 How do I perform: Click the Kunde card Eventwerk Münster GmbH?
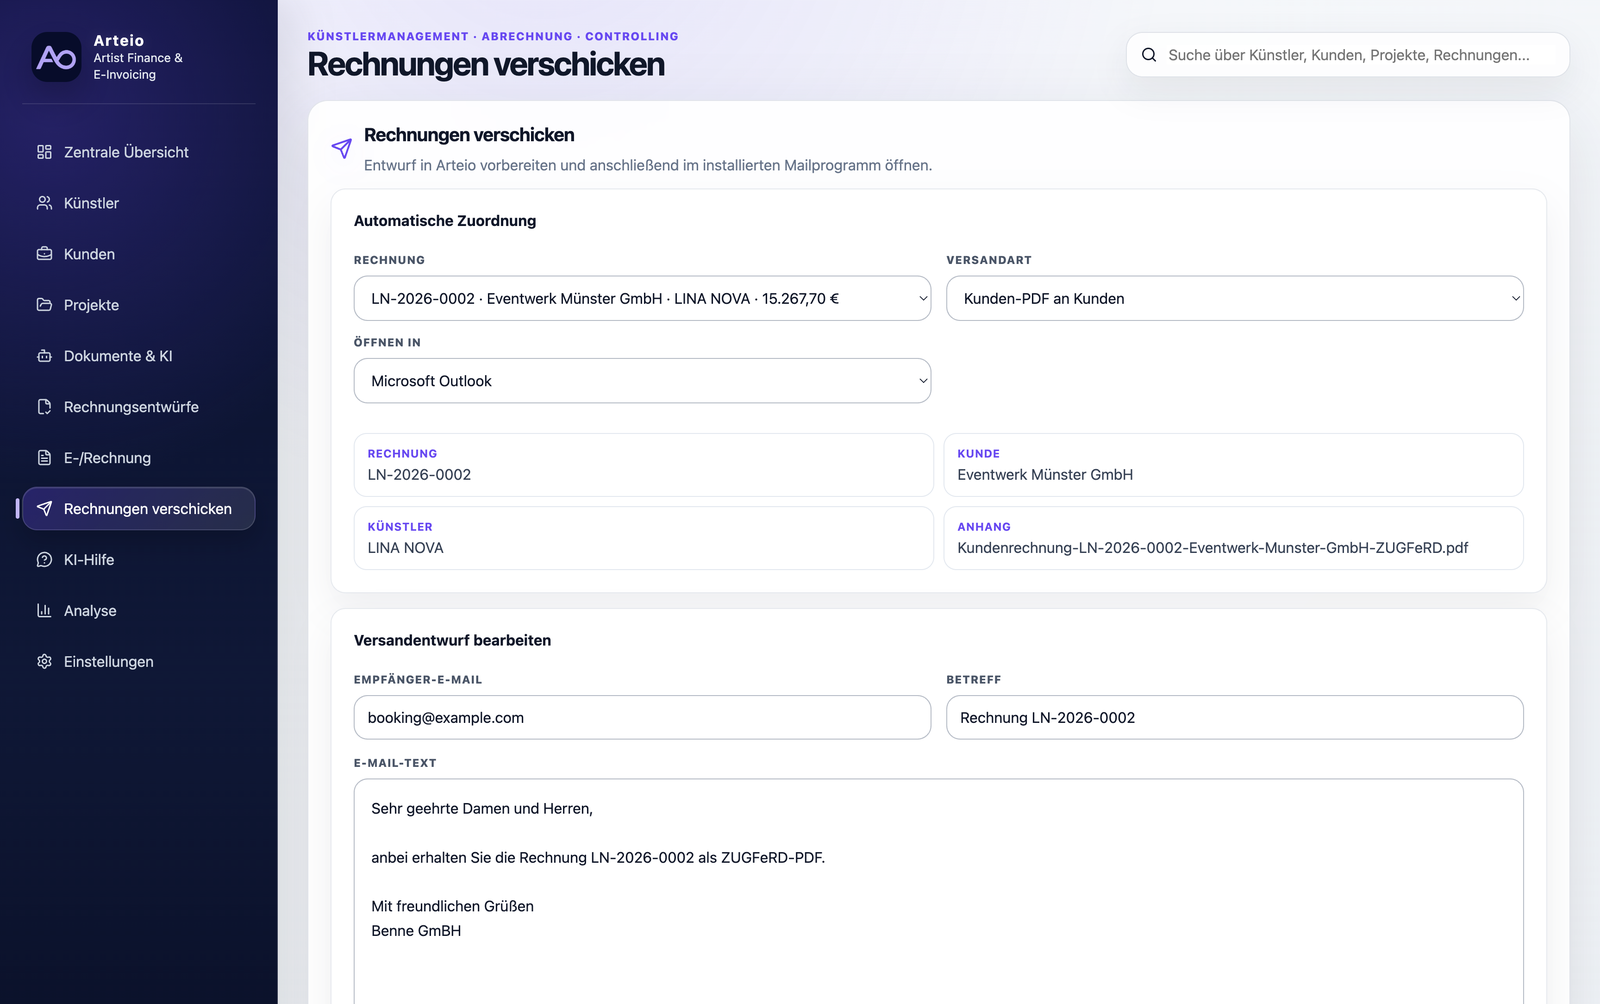tap(1234, 465)
